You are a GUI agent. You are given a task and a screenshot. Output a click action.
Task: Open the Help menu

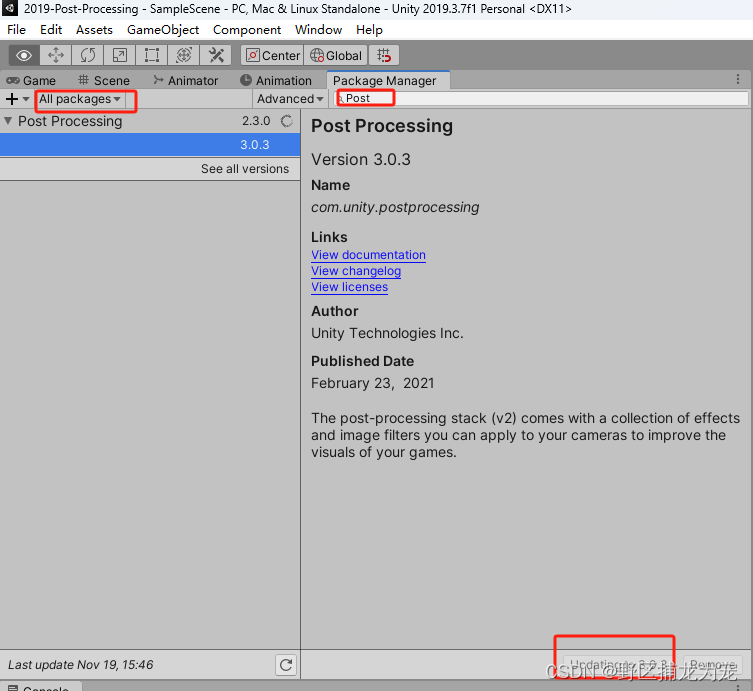369,30
